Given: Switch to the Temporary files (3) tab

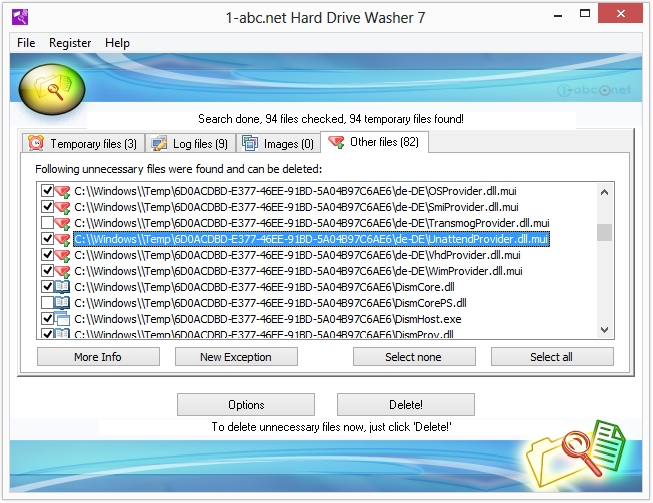Looking at the screenshot, I should point(83,143).
